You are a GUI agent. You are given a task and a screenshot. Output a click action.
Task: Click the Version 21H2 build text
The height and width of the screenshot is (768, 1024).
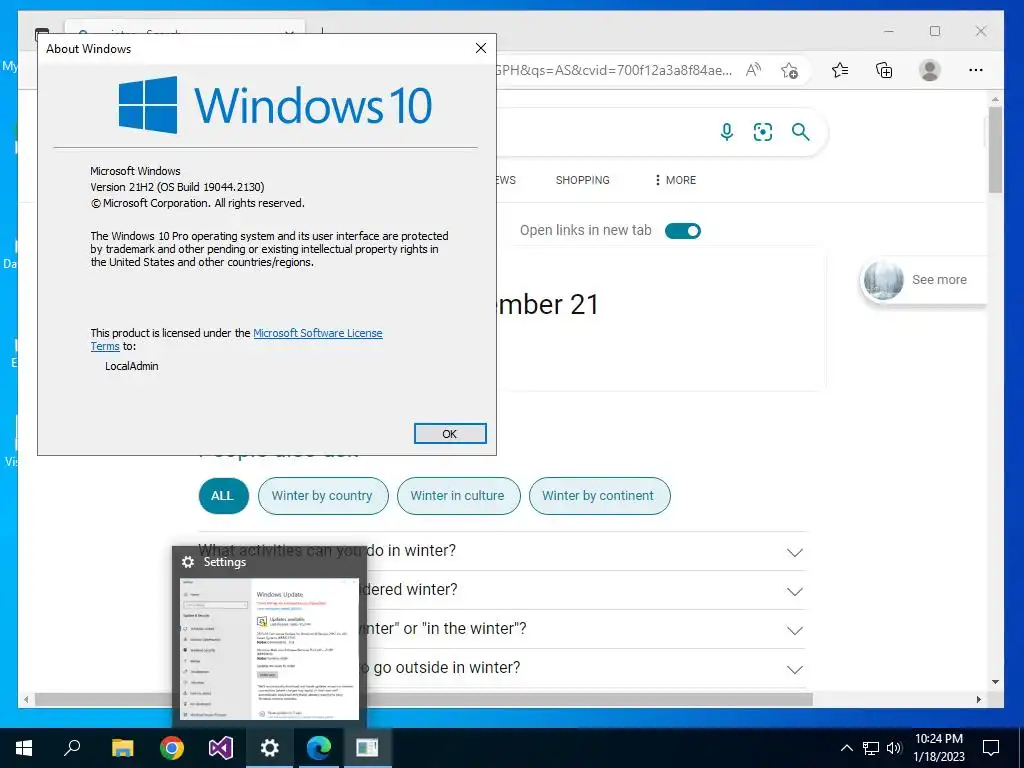pos(178,187)
